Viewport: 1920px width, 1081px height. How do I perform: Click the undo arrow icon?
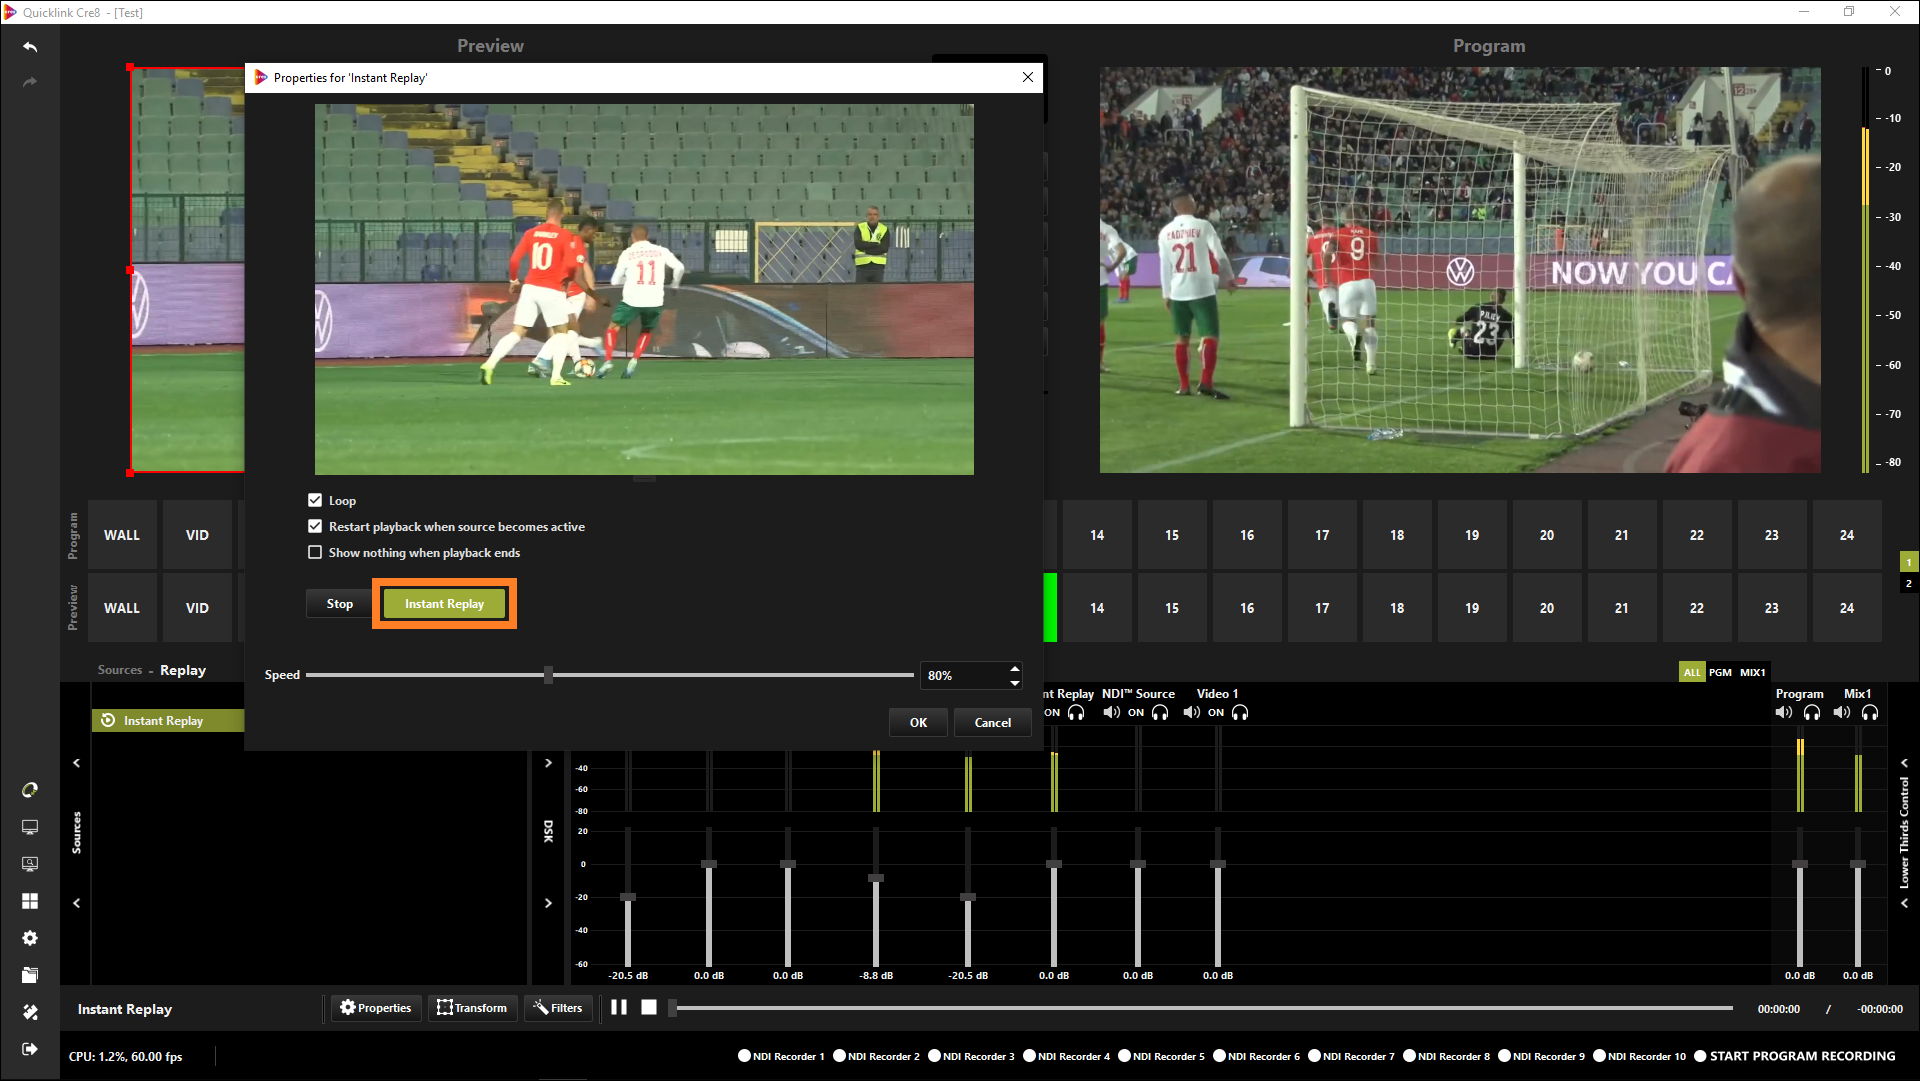tap(30, 47)
